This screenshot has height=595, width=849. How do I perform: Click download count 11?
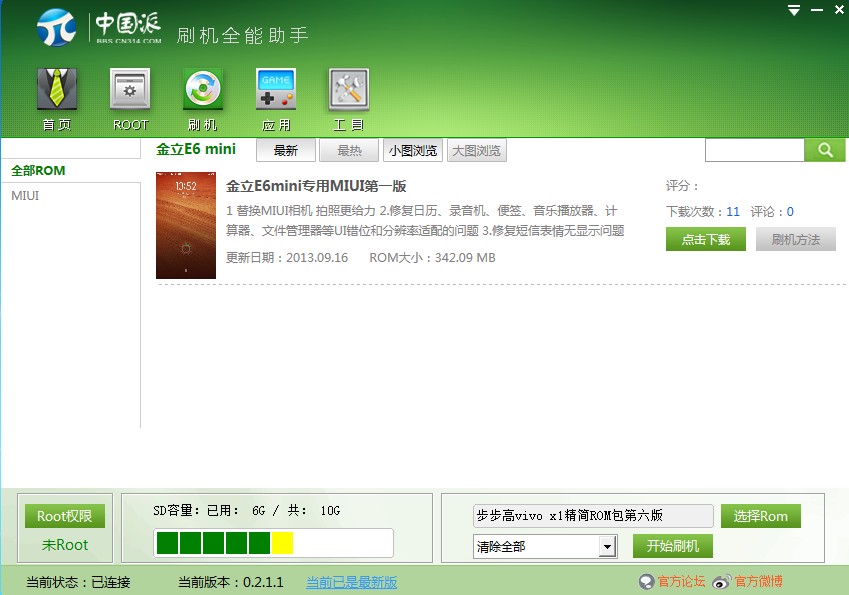[x=733, y=212]
